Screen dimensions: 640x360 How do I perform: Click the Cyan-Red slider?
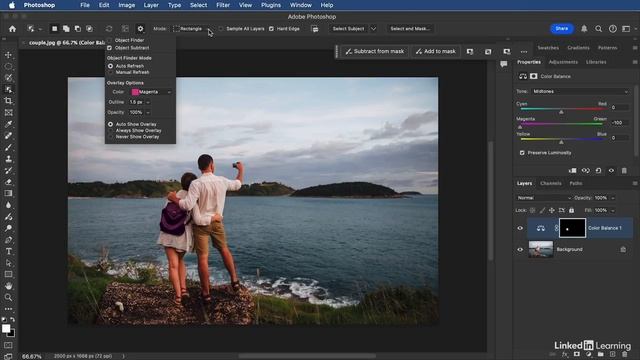(x=562, y=109)
